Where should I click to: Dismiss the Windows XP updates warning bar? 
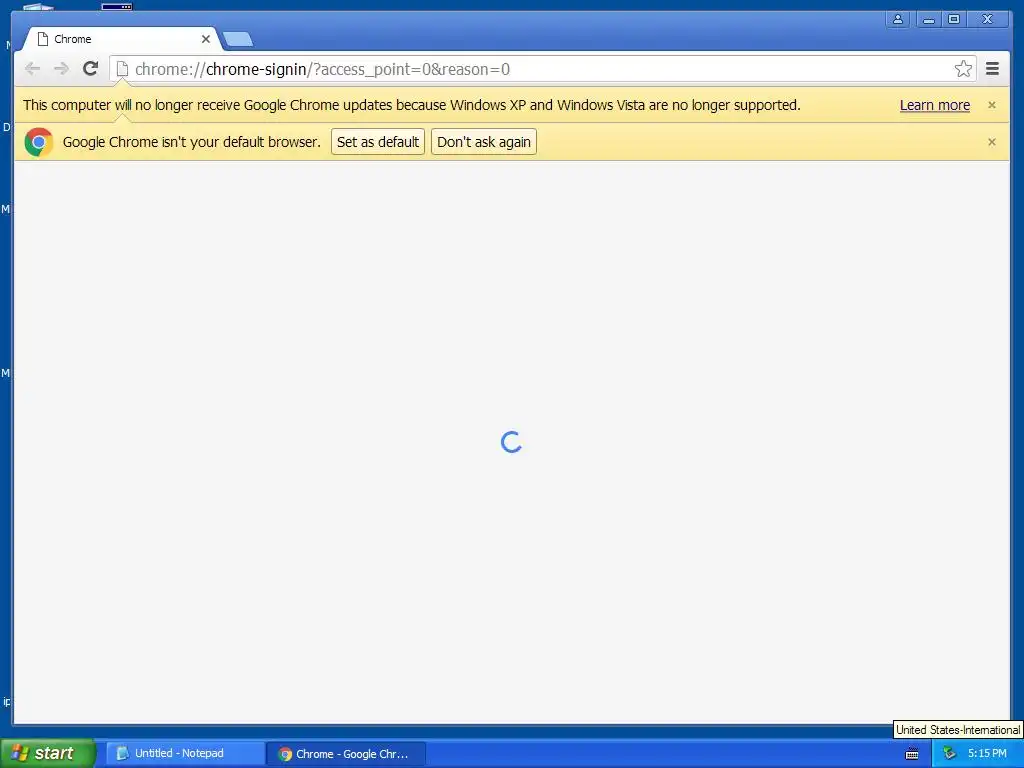click(991, 105)
